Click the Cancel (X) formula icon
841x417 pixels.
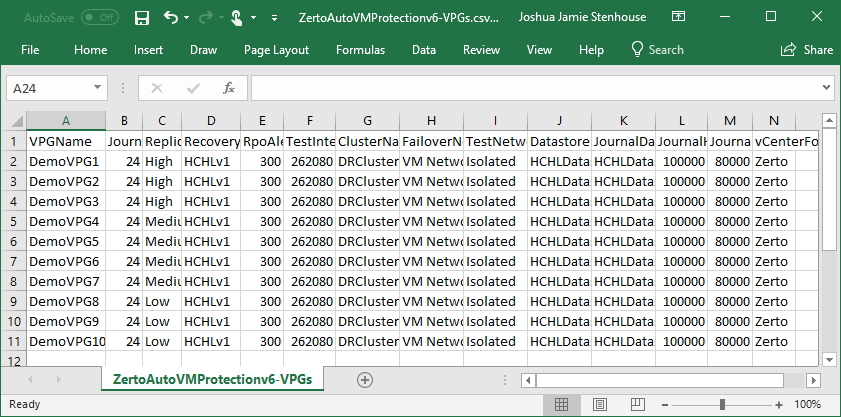tap(157, 88)
